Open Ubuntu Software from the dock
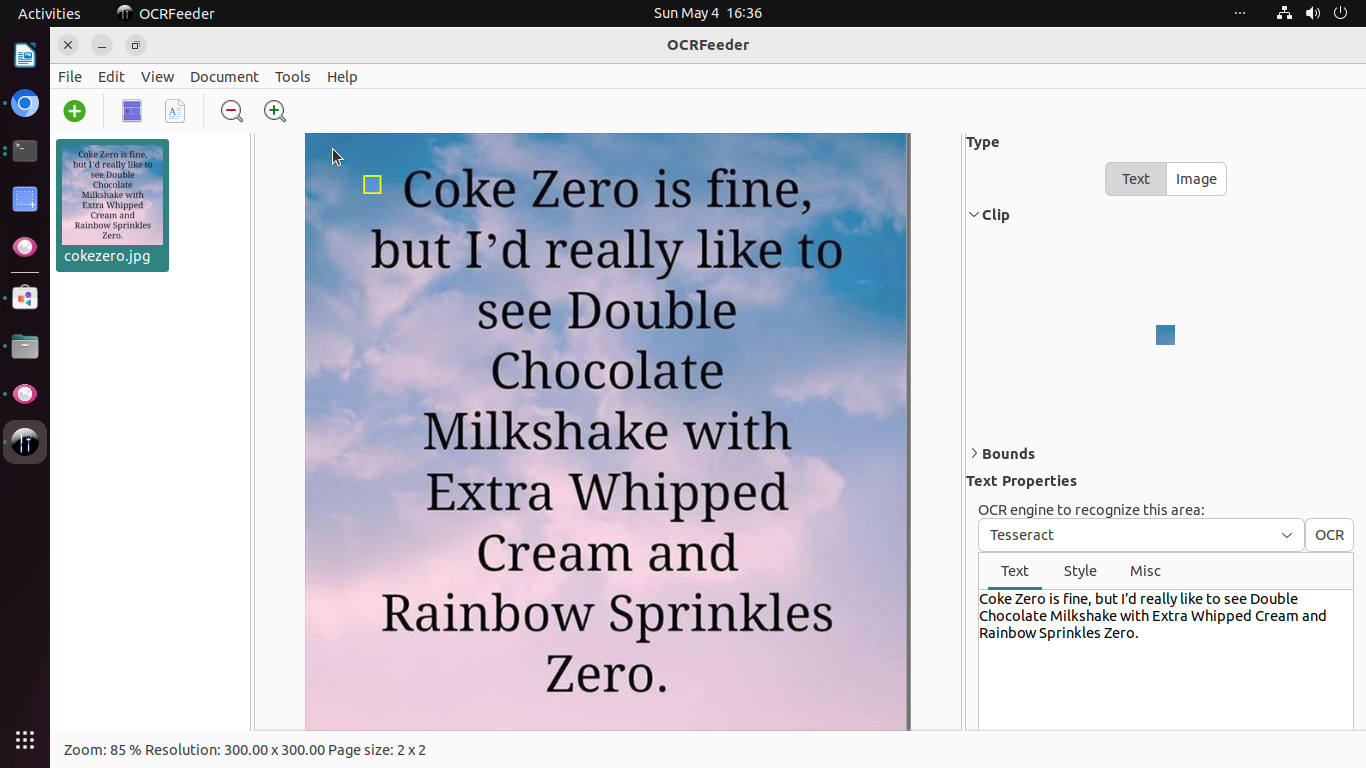 [25, 297]
